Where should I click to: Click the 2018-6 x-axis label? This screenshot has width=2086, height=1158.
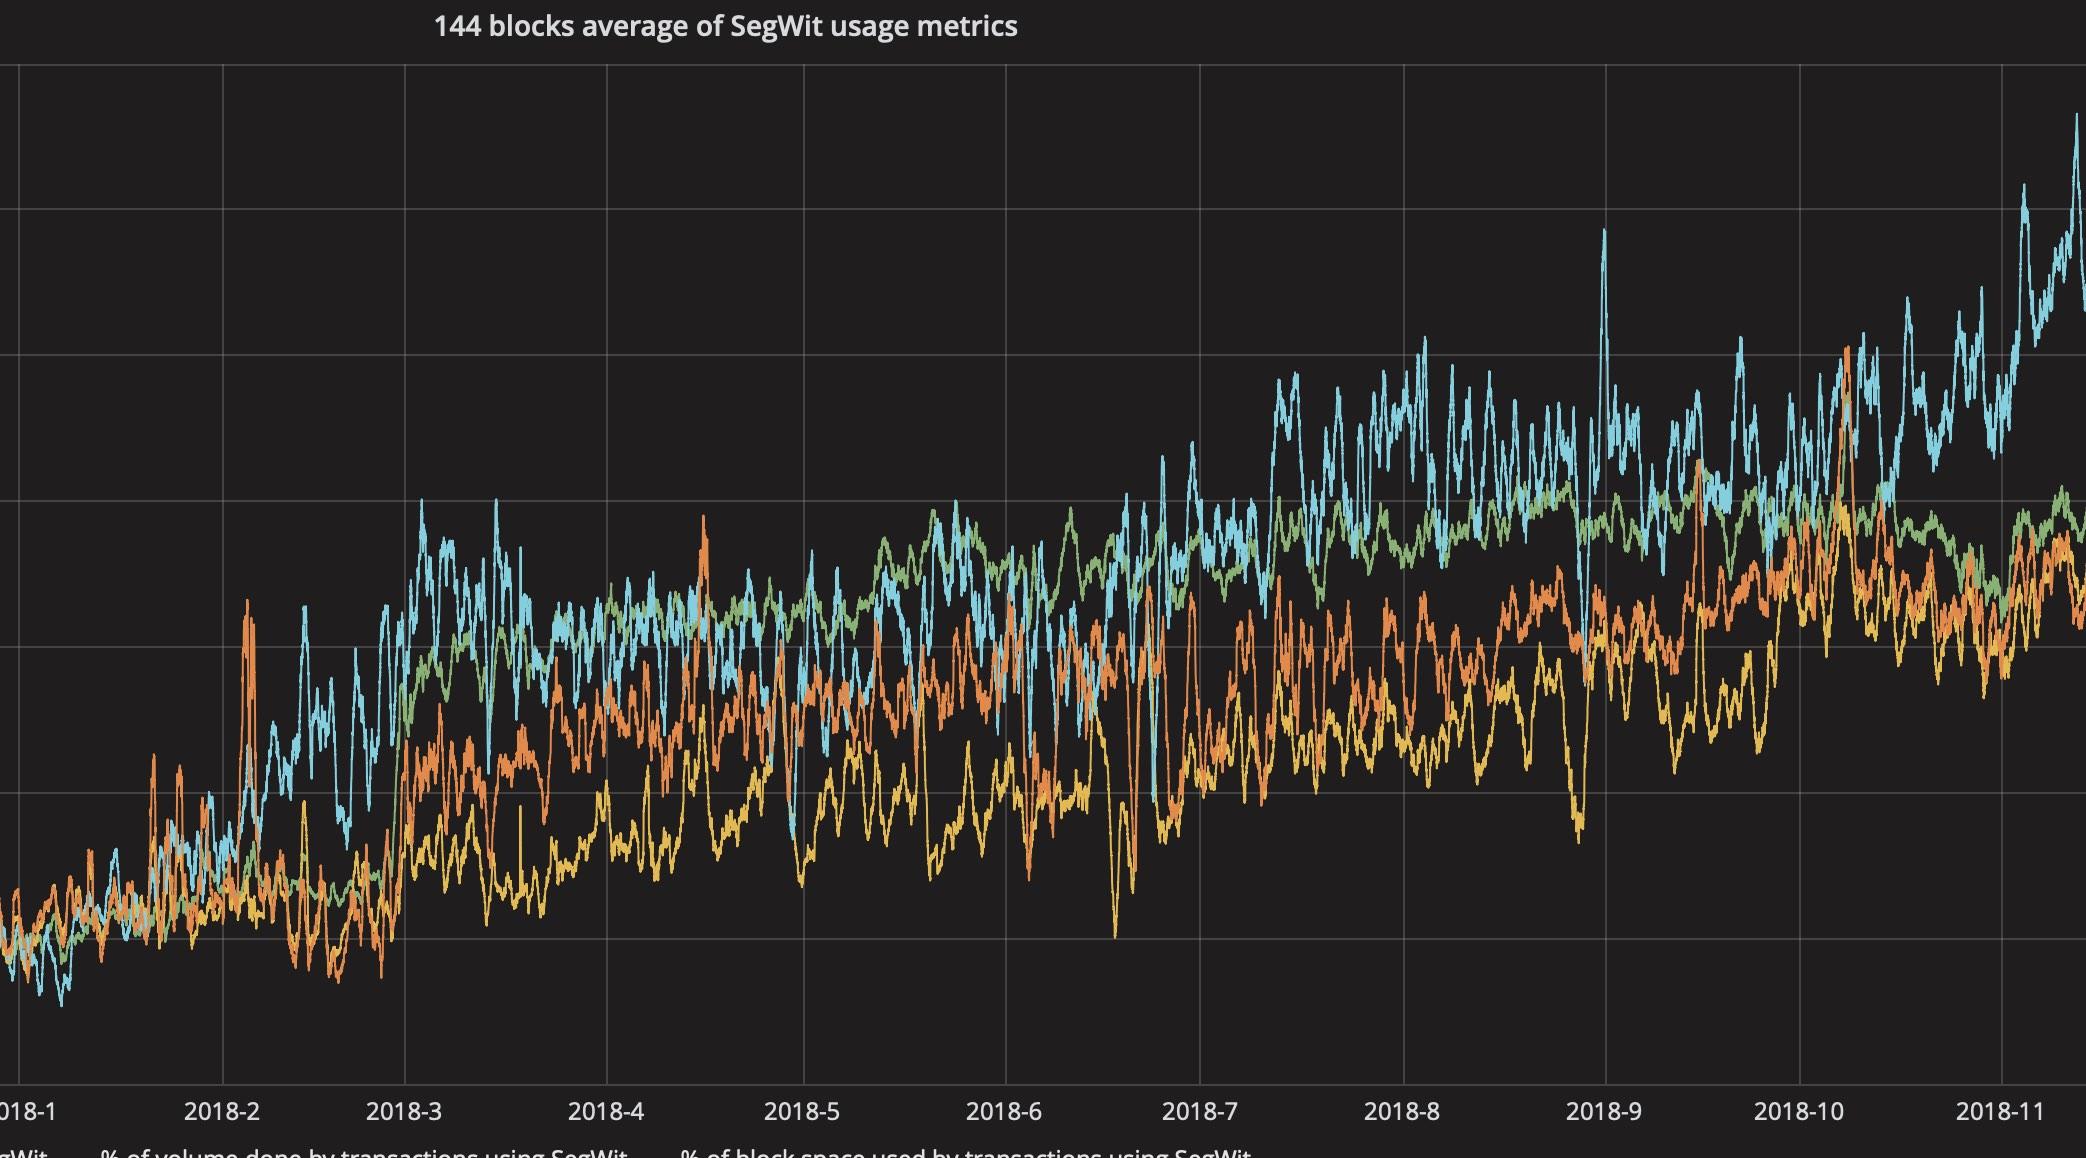1004,1111
